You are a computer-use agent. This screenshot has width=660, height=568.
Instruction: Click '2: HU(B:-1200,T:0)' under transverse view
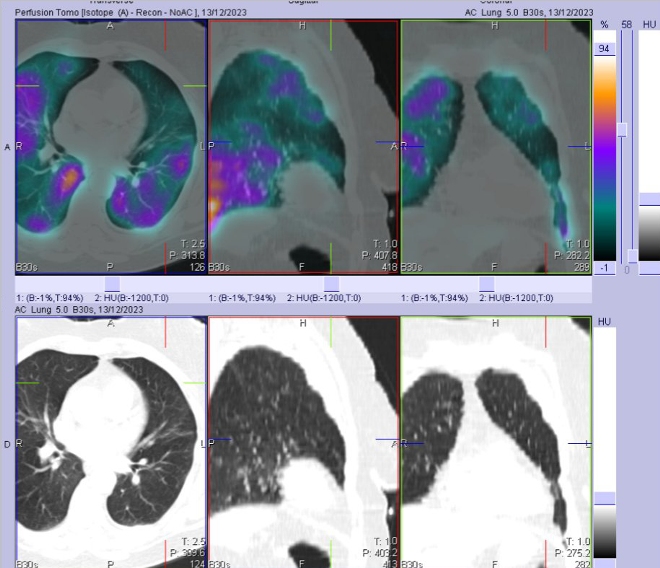pos(131,298)
